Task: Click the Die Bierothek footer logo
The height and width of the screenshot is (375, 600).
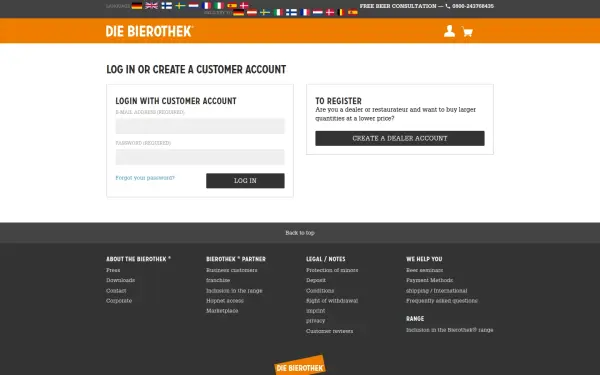Action: point(300,365)
